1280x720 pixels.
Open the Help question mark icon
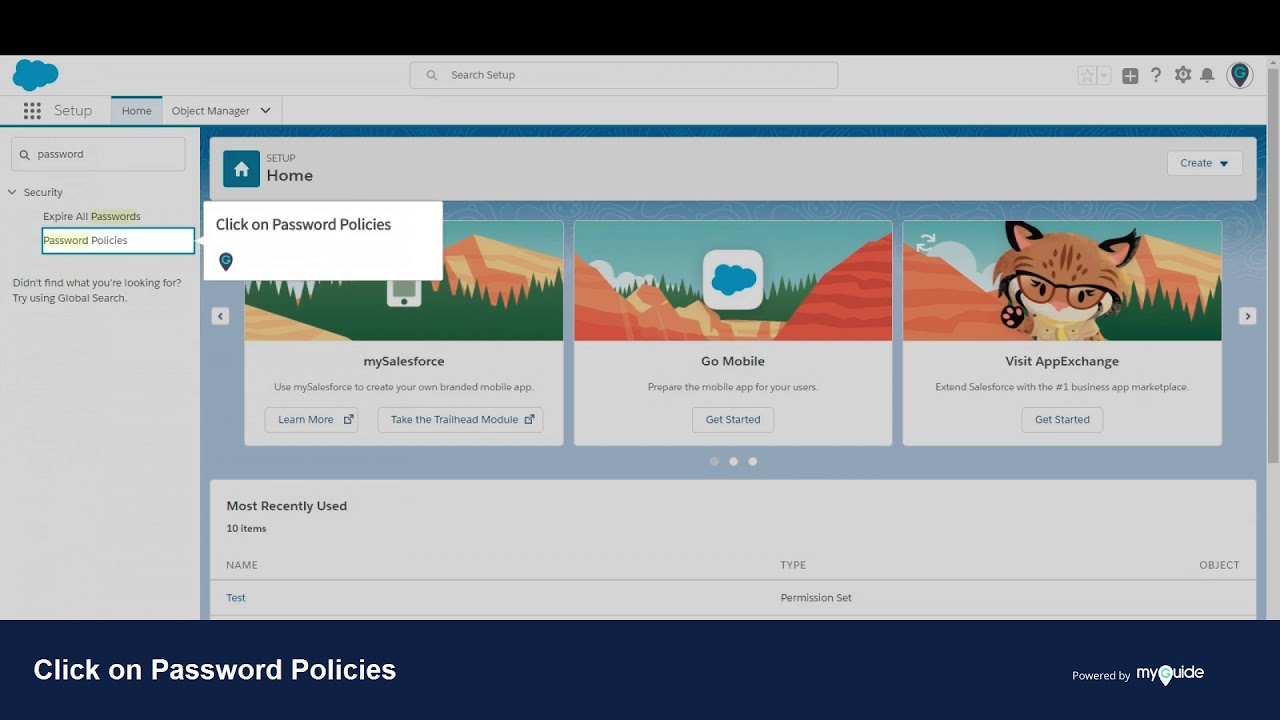pyautogui.click(x=1156, y=75)
